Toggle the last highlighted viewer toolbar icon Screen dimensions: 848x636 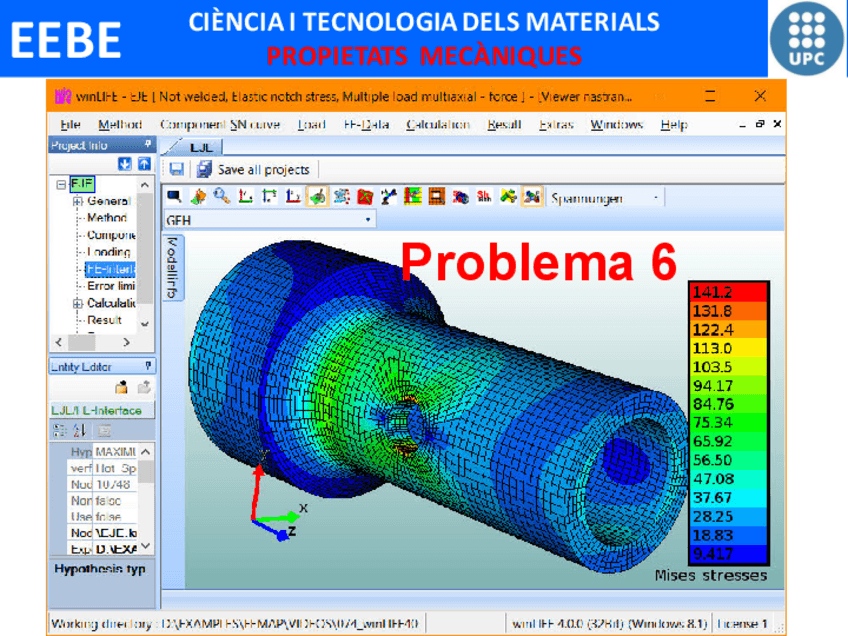532,197
